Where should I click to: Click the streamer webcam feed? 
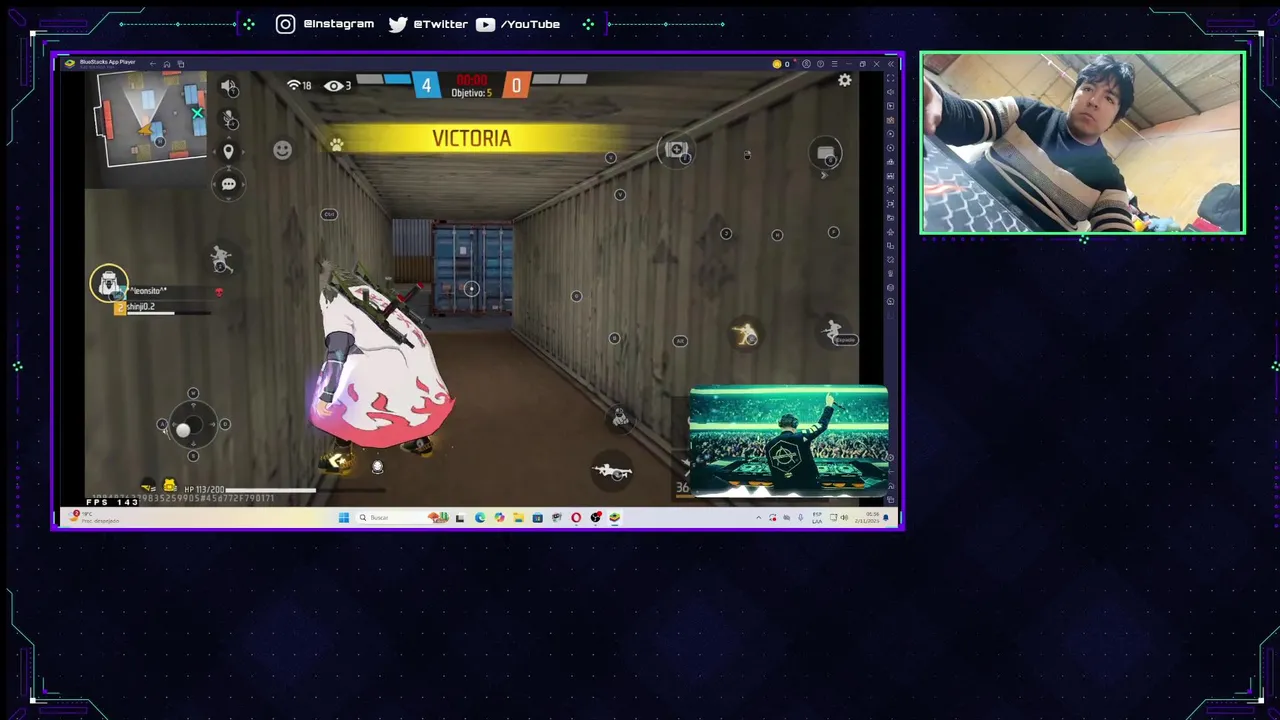tap(1082, 143)
